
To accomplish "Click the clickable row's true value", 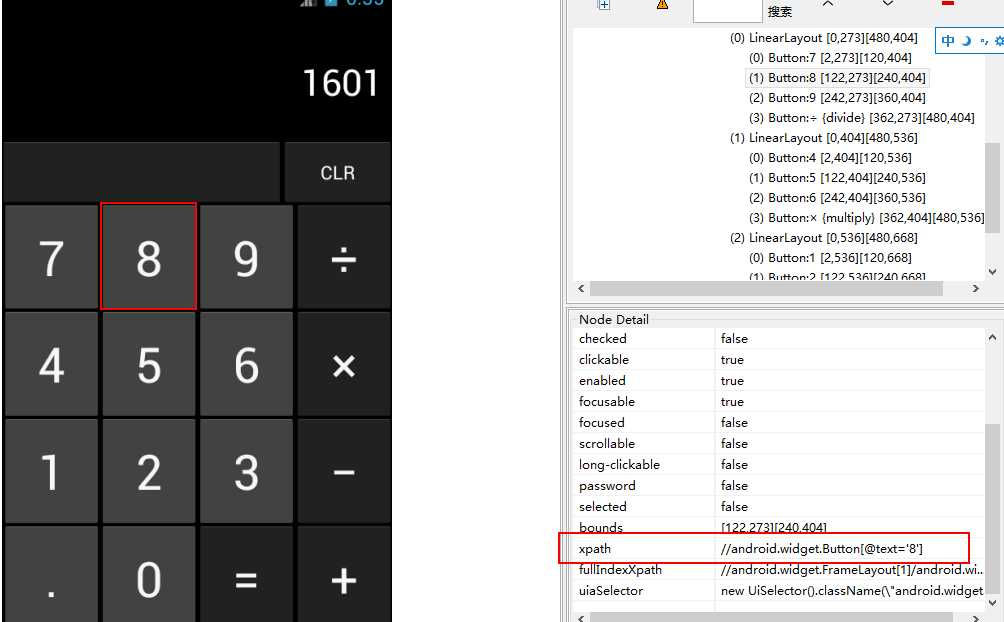I will pos(732,359).
